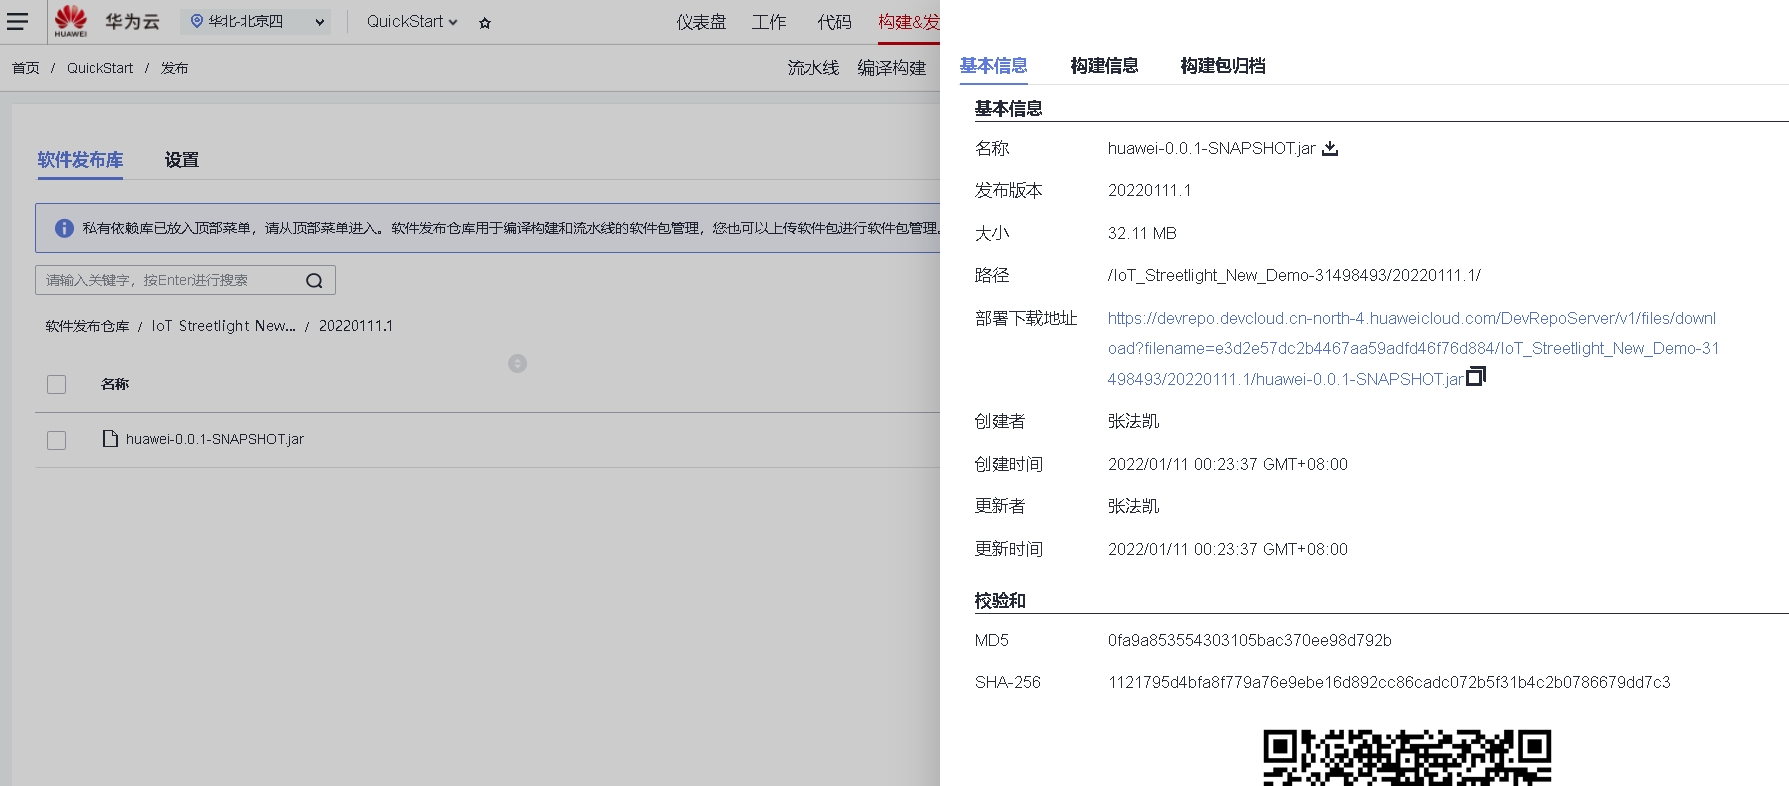This screenshot has width=1789, height=786.
Task: Go to 编译构建 submenu
Action: (x=892, y=68)
